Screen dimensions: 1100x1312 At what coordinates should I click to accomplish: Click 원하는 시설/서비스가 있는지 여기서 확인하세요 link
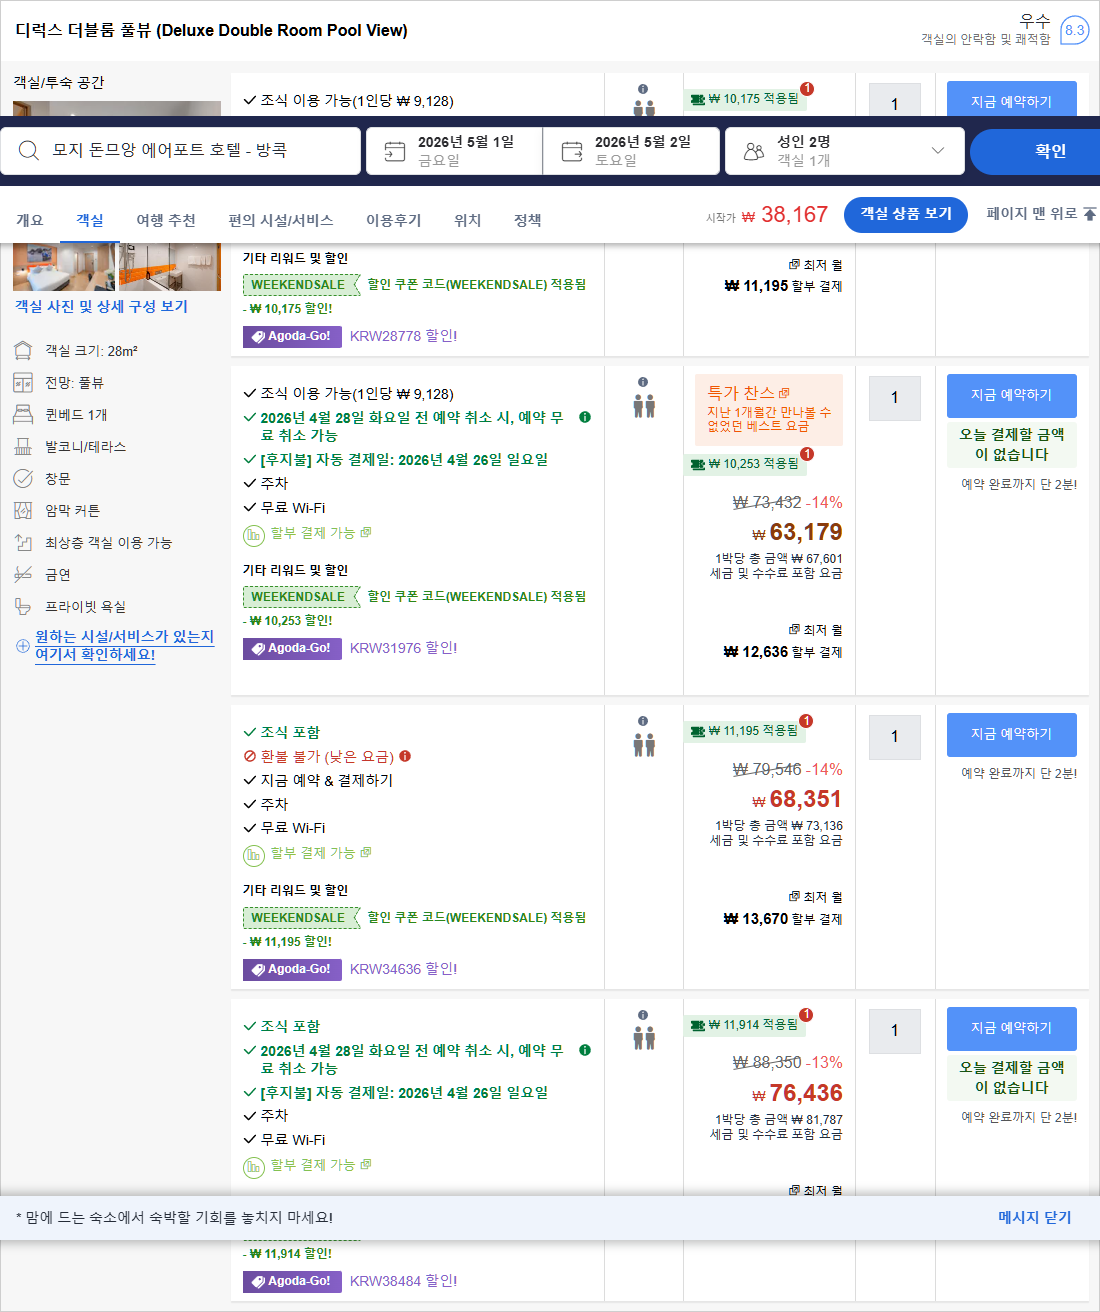pyautogui.click(x=125, y=645)
